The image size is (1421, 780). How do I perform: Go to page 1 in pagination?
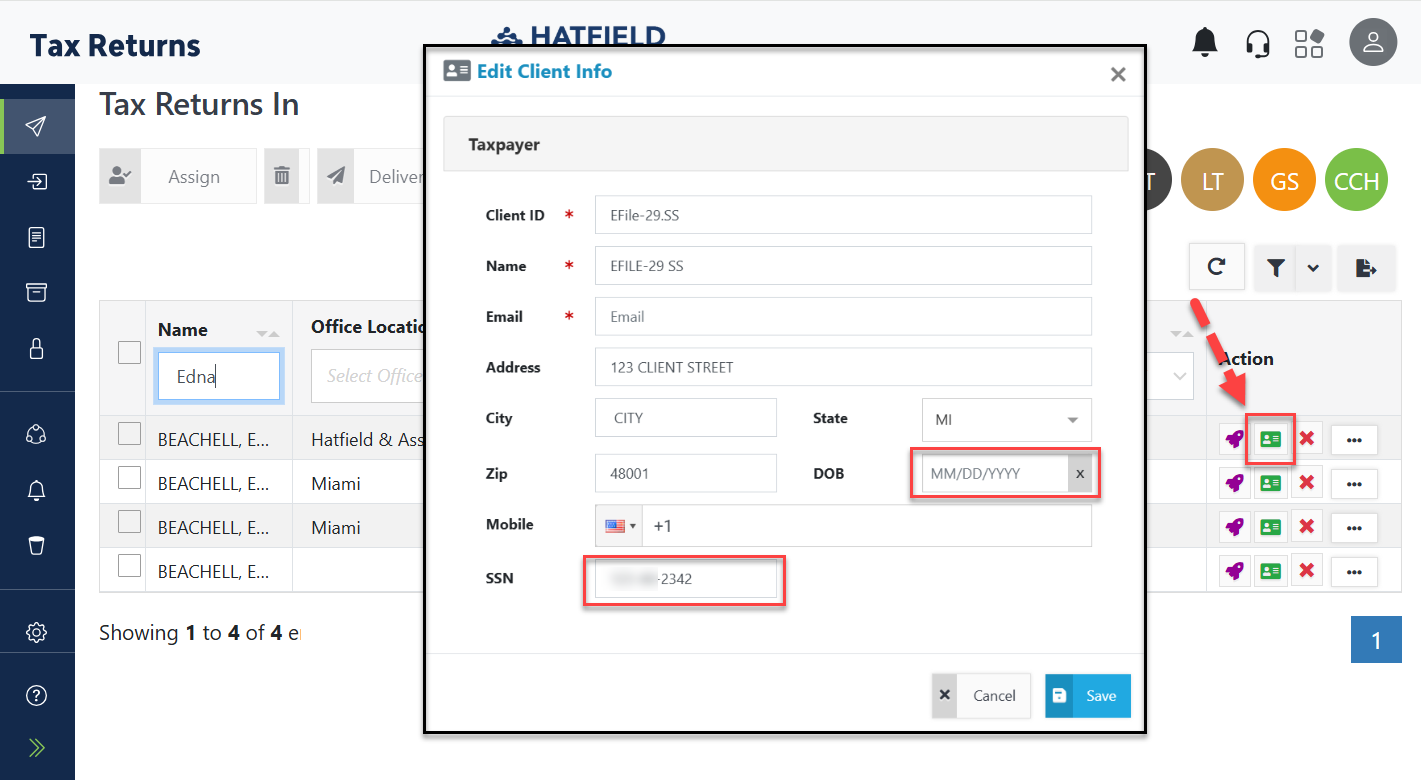[1375, 640]
